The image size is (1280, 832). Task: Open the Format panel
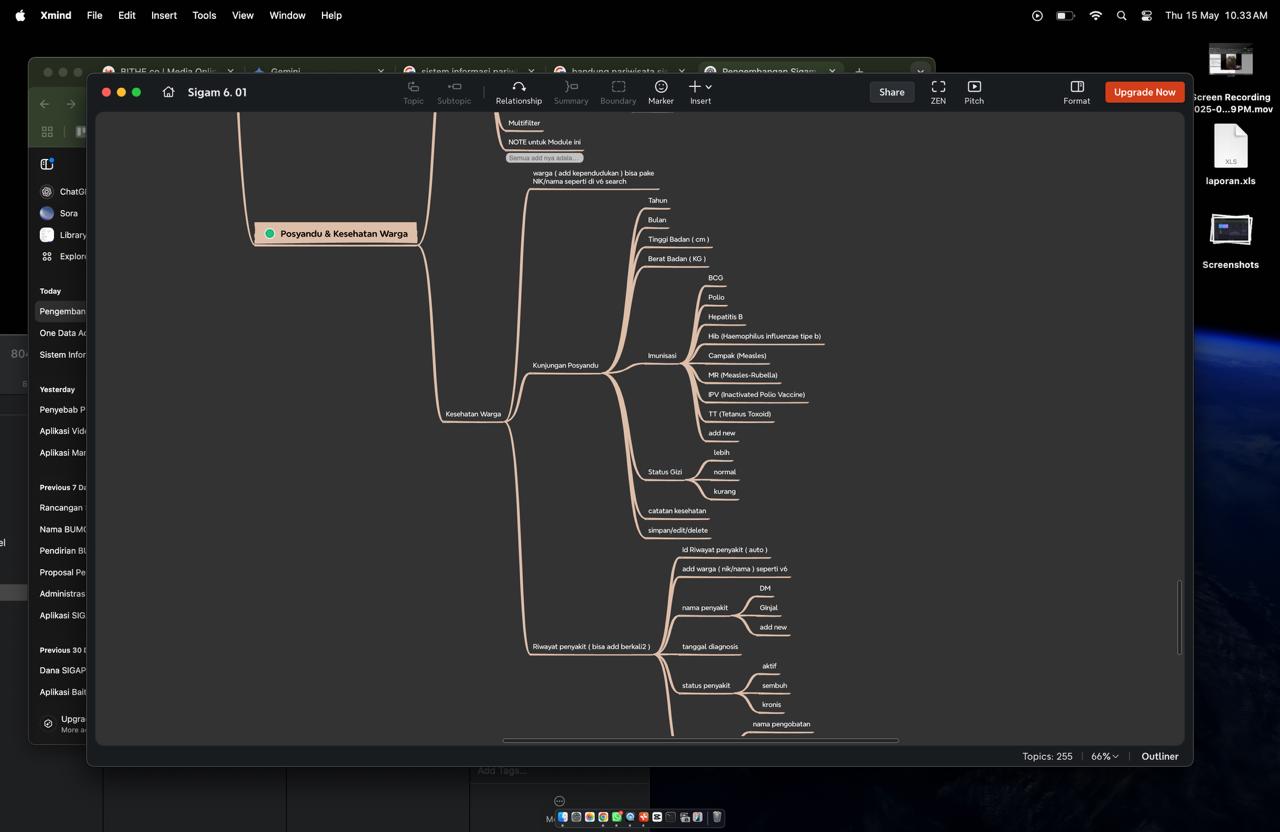point(1077,92)
